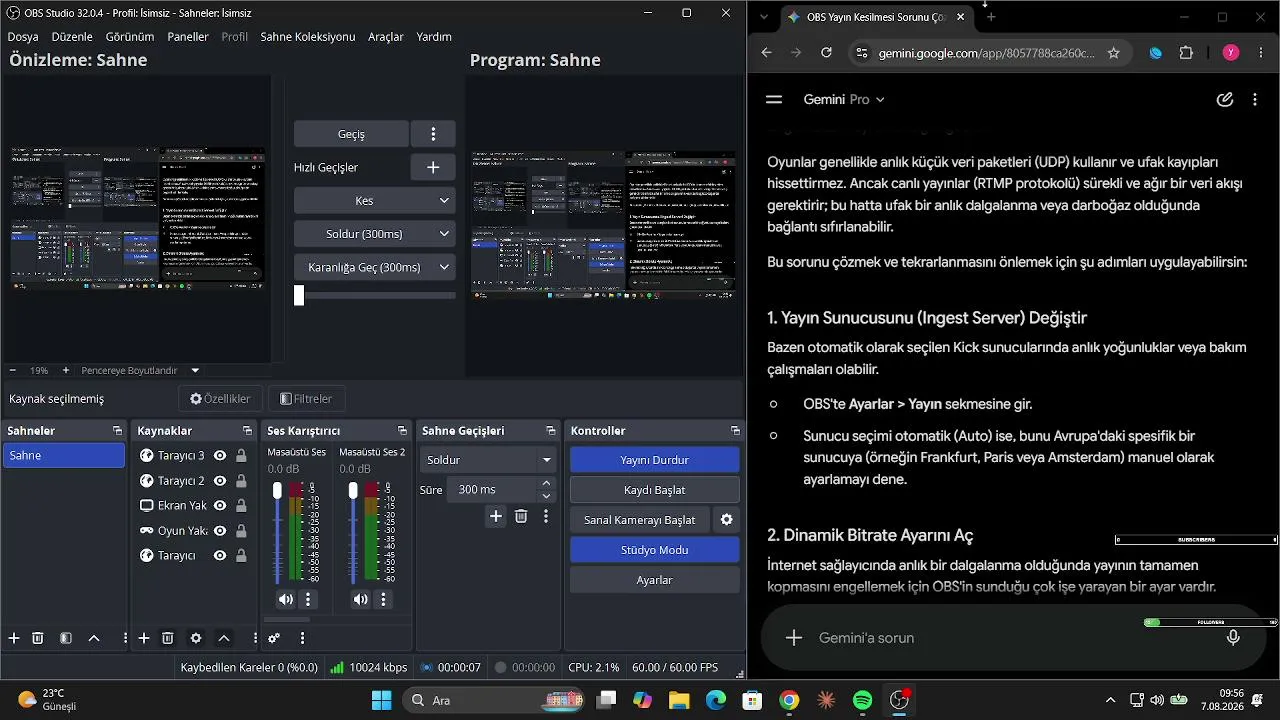Show hidden system tray icons
The image size is (1280, 720).
click(x=1110, y=701)
